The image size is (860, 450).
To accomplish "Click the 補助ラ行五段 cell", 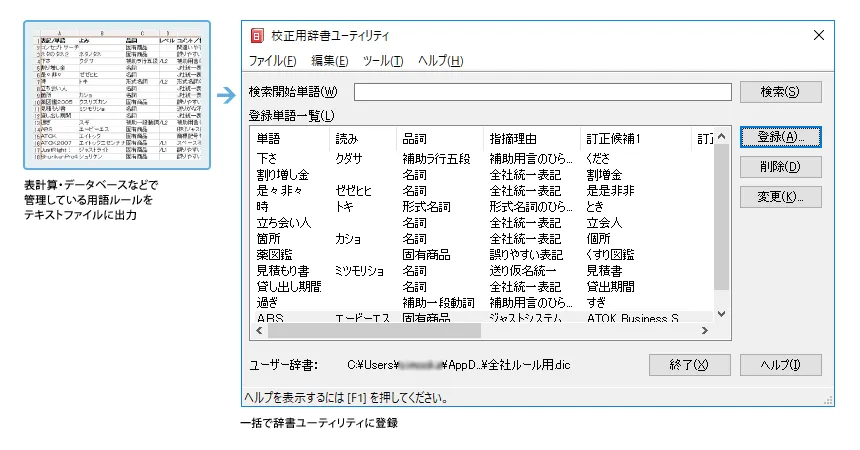I will pos(437,159).
